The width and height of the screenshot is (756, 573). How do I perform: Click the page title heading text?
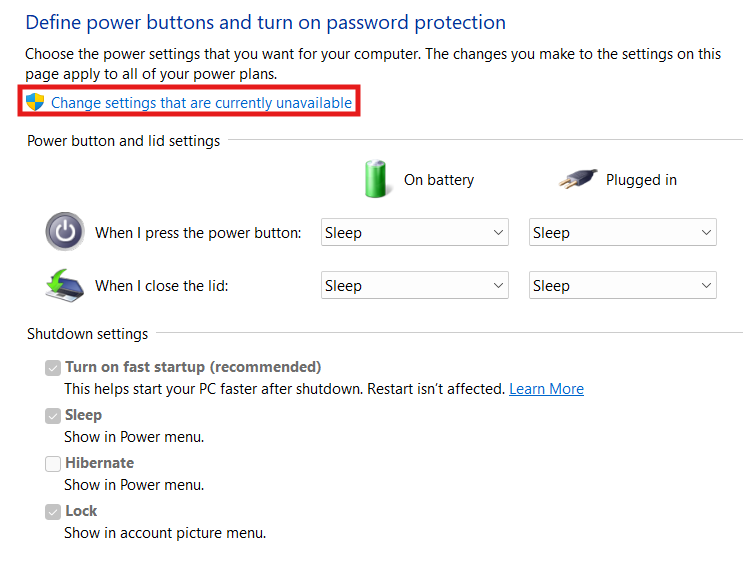point(265,22)
